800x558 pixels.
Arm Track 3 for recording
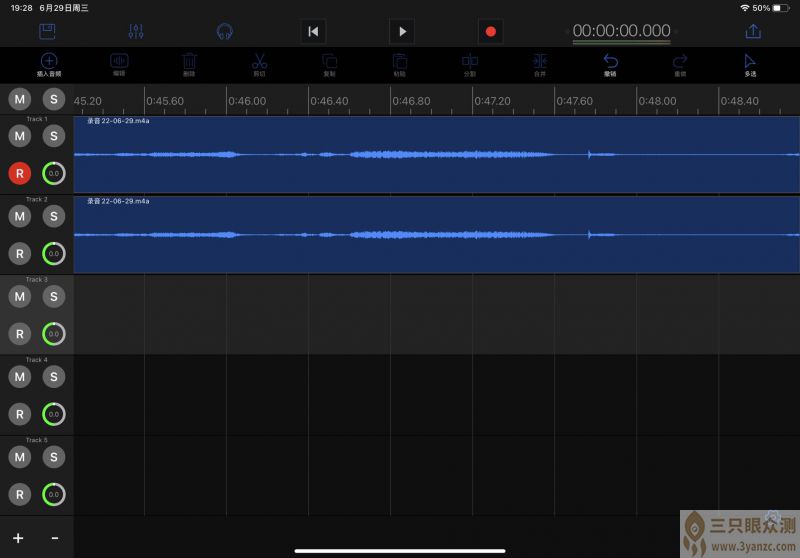20,334
